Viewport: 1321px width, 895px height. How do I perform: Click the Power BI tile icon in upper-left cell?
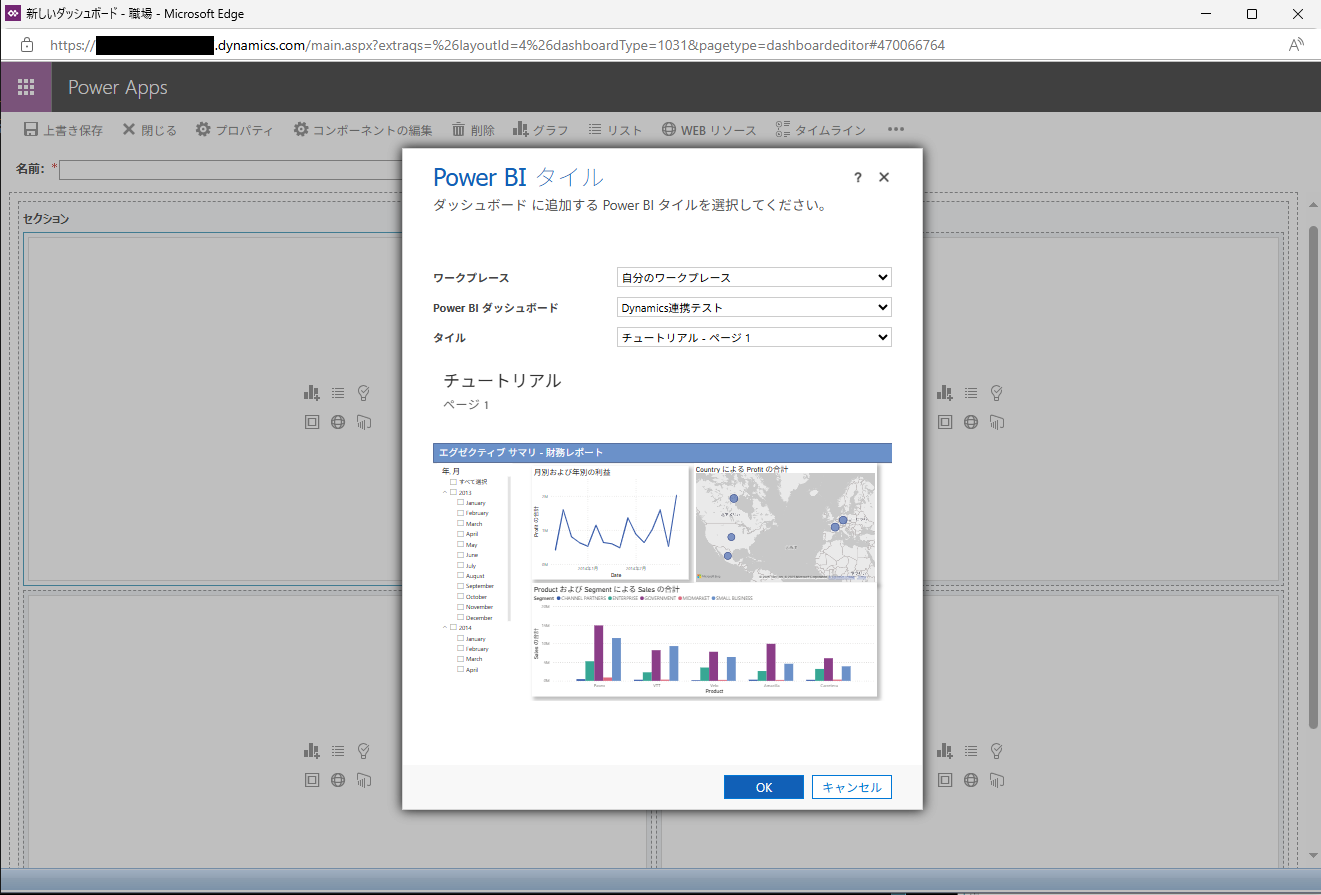(364, 422)
